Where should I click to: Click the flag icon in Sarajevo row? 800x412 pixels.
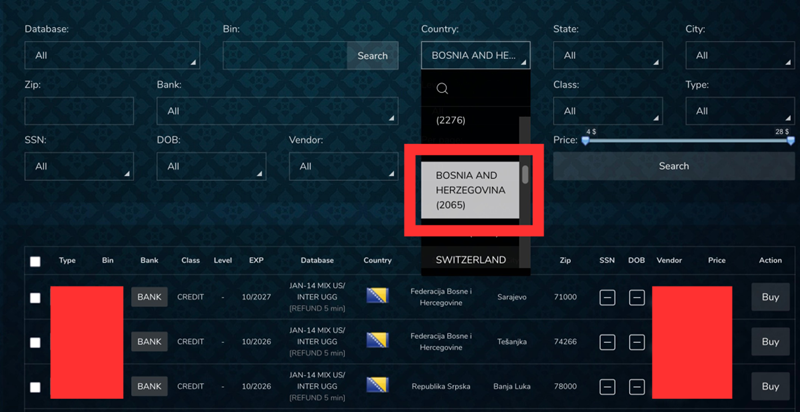[378, 297]
